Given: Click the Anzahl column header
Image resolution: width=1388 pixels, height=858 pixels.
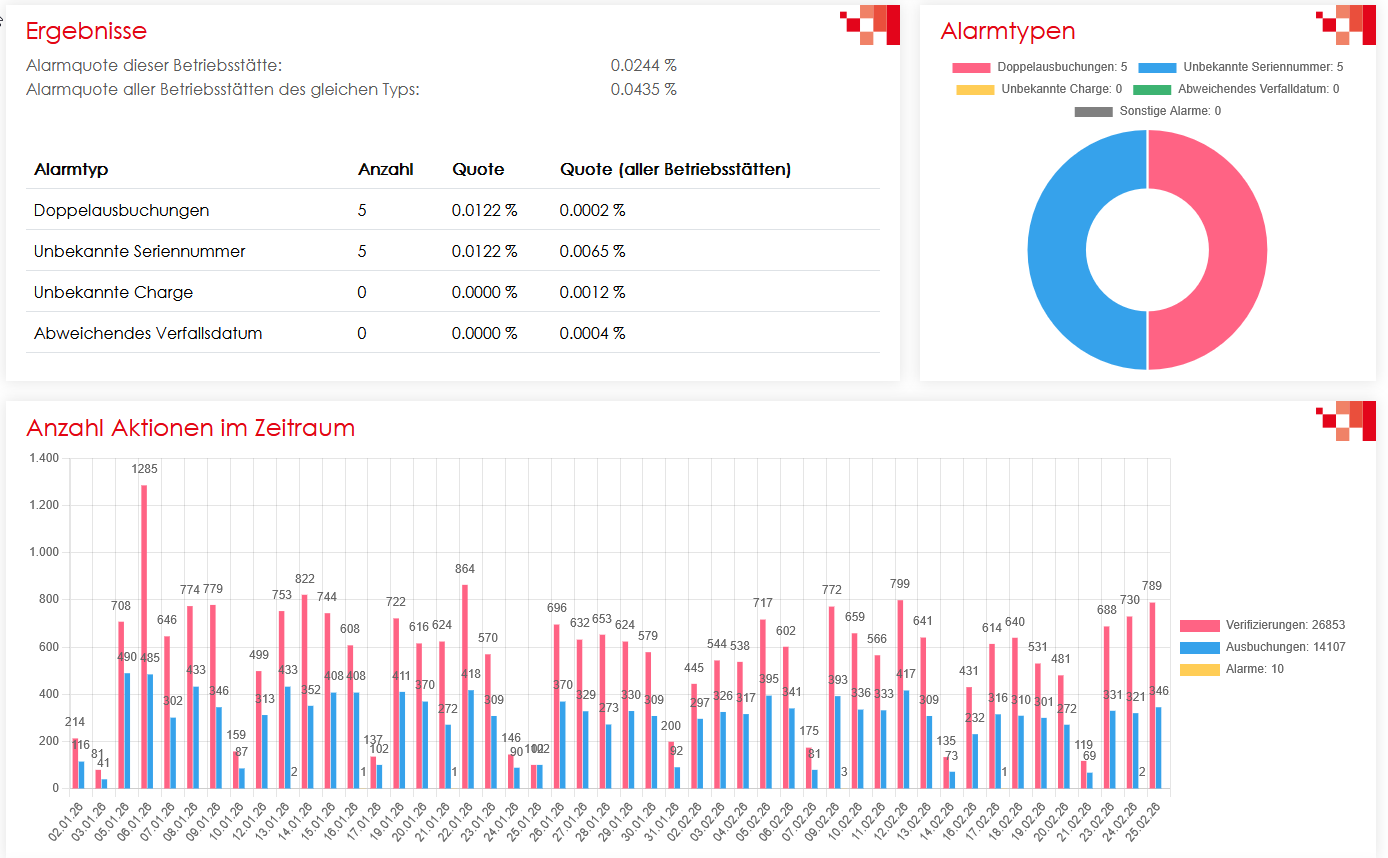Looking at the screenshot, I should (x=385, y=170).
